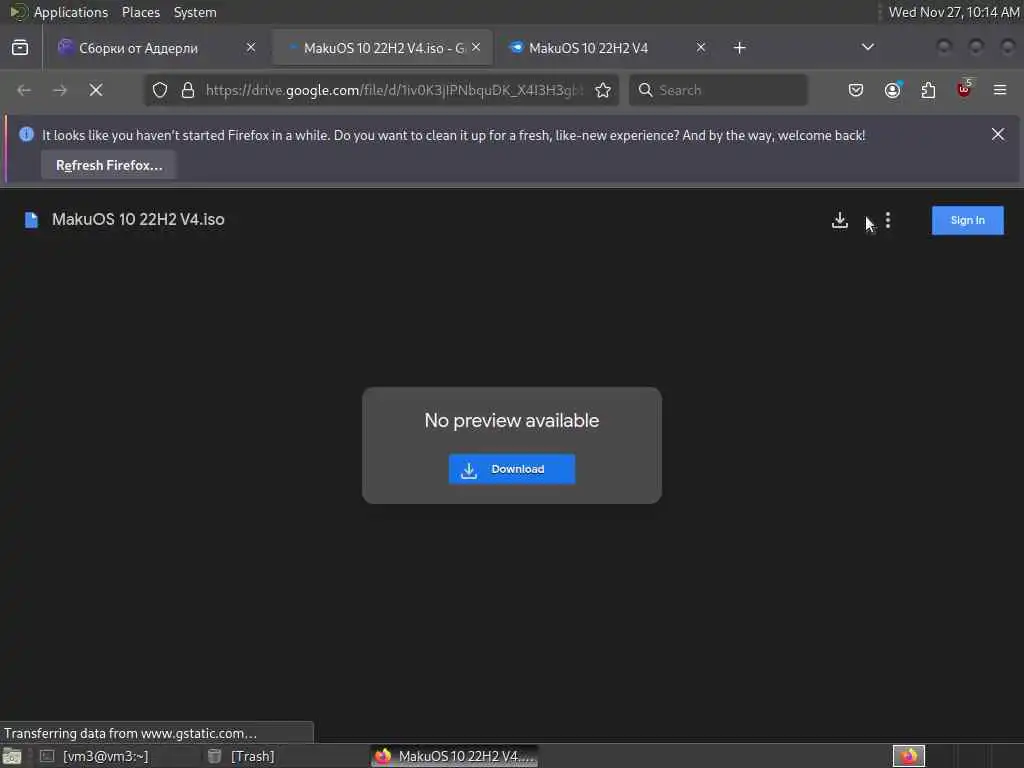The width and height of the screenshot is (1024, 768).
Task: Open the Save to Pocket icon
Action: point(856,90)
